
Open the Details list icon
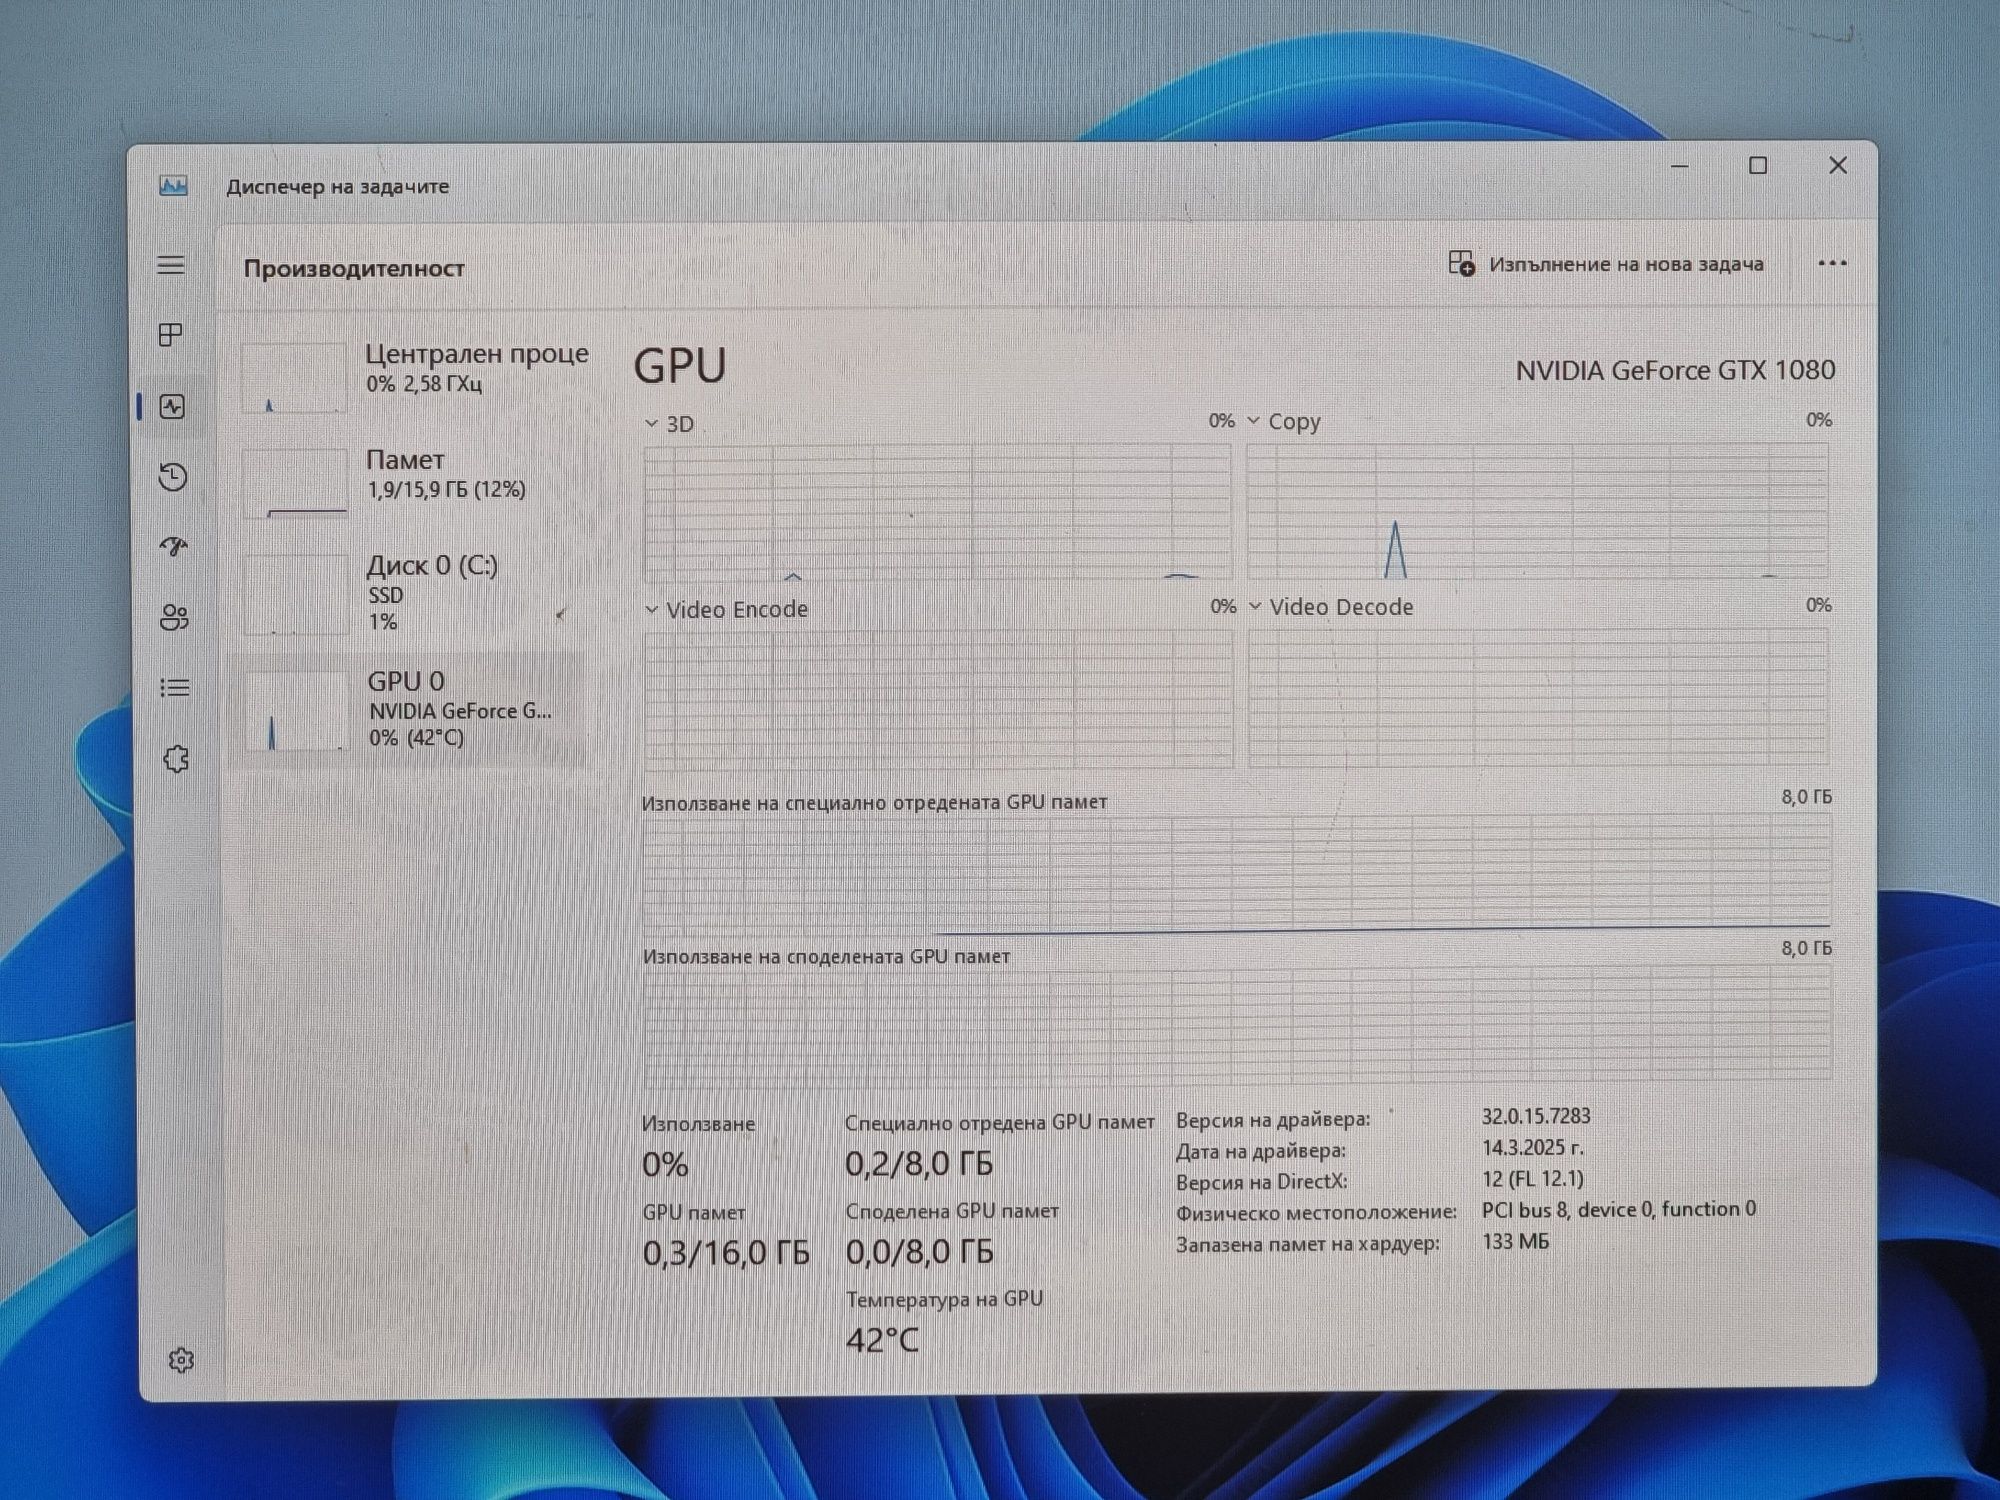coord(175,687)
